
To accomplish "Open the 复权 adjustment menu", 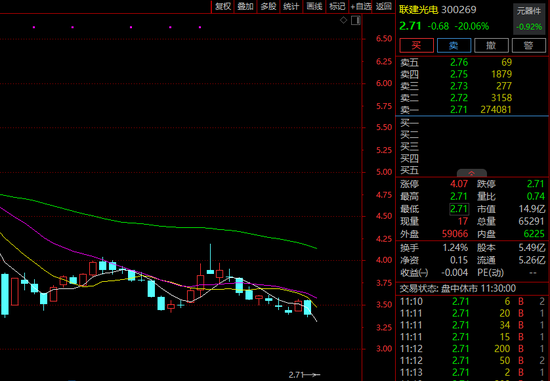I will (223, 6).
